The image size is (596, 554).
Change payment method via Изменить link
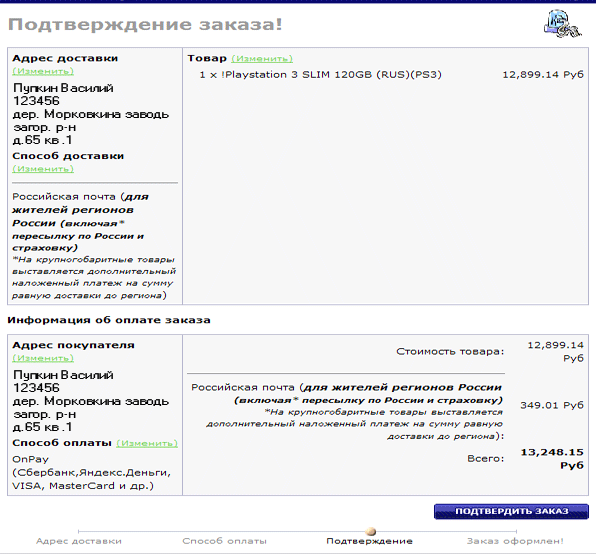click(147, 443)
